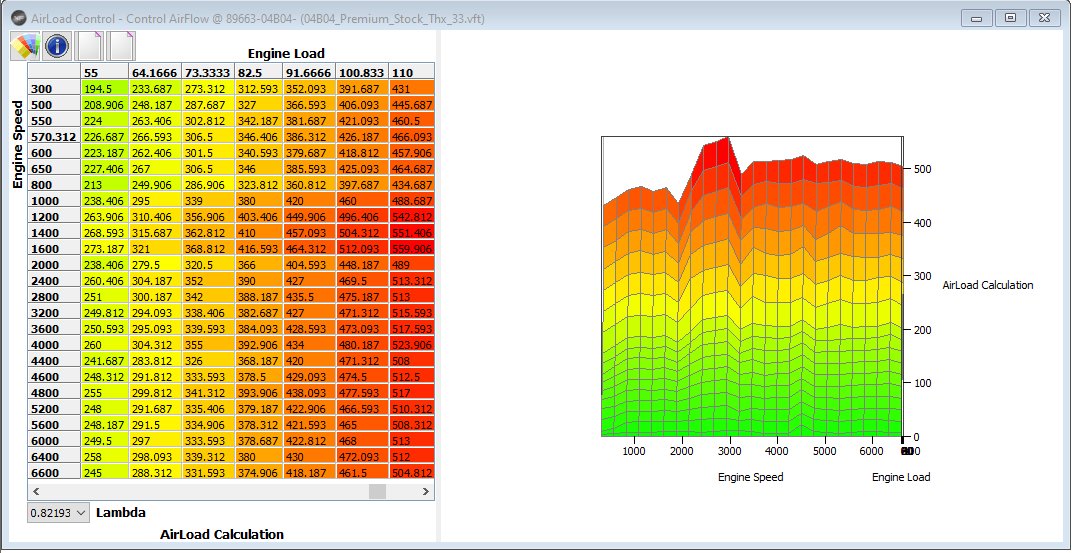Click cell value 248.187 in row 5600

[x=105, y=424]
